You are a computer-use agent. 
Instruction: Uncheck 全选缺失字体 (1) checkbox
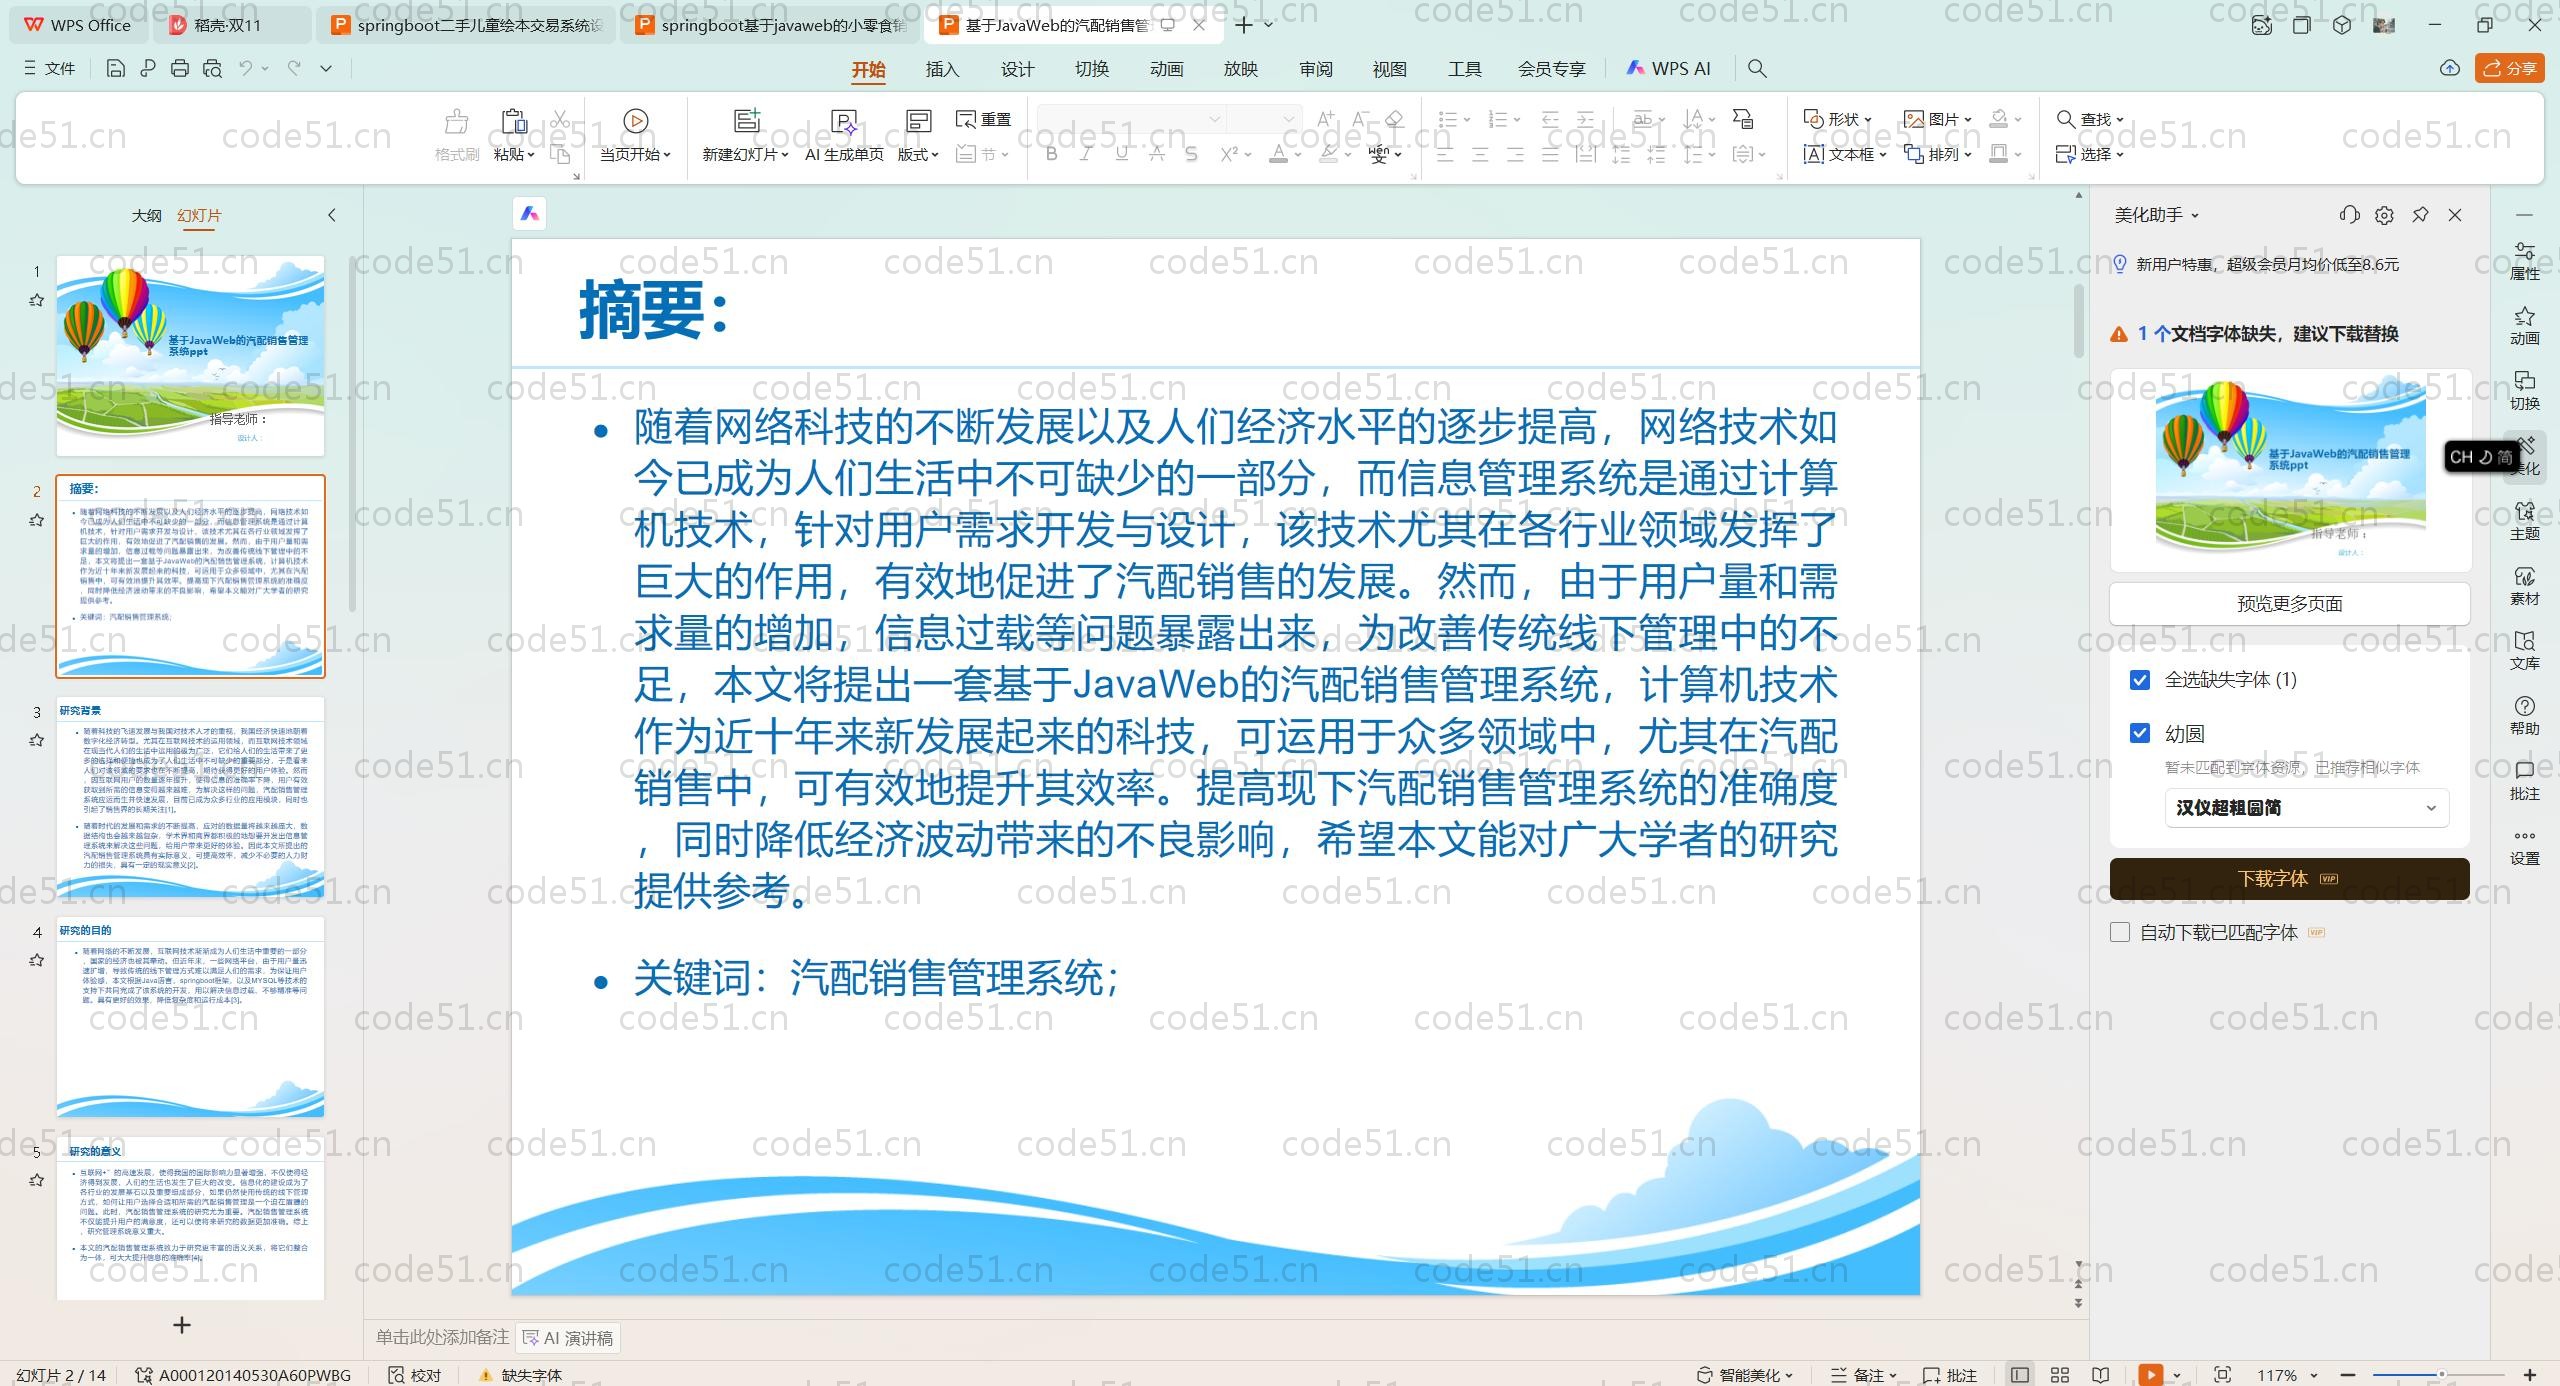[2140, 680]
